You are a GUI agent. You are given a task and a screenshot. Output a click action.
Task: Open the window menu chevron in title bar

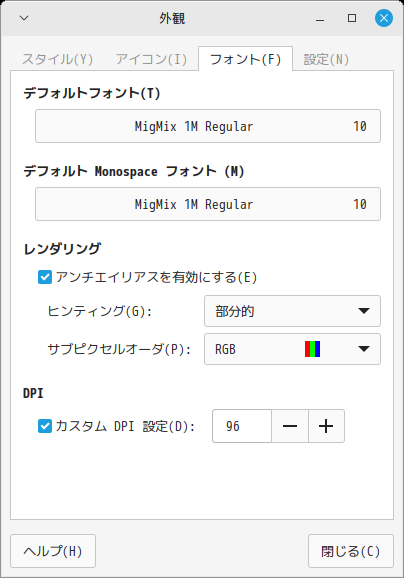pos(24,18)
